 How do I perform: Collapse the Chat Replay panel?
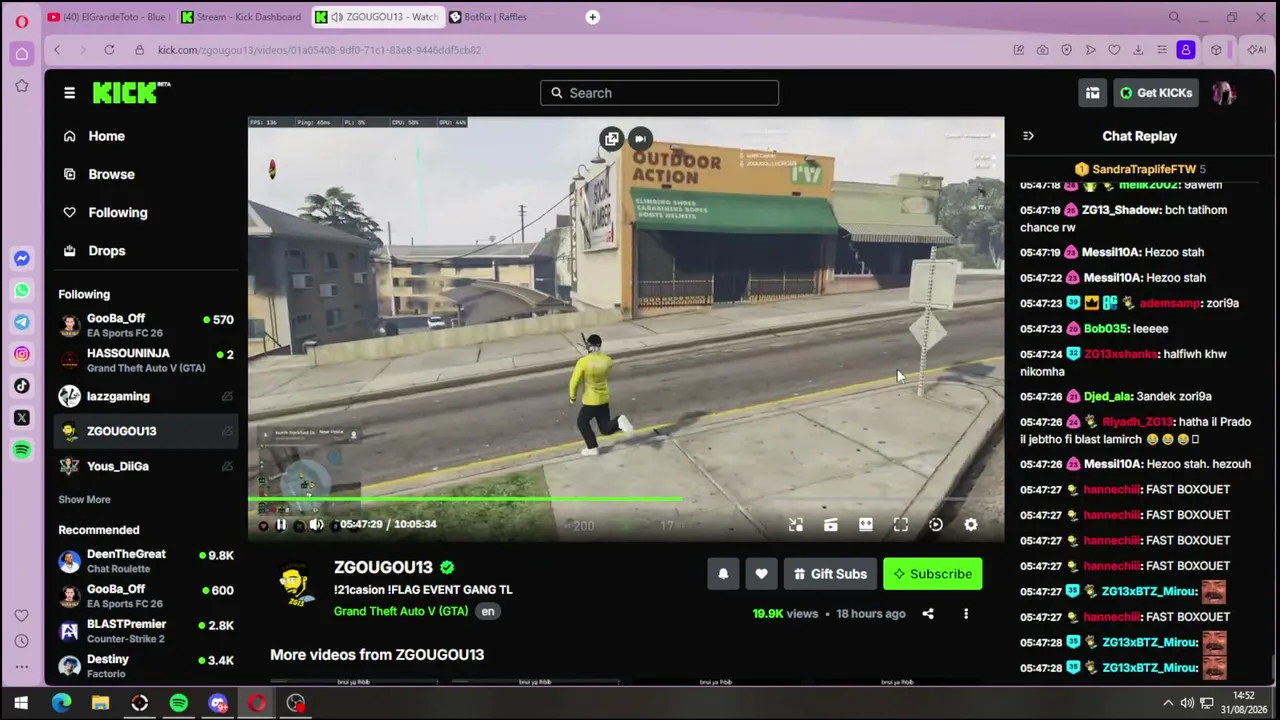(x=1028, y=136)
